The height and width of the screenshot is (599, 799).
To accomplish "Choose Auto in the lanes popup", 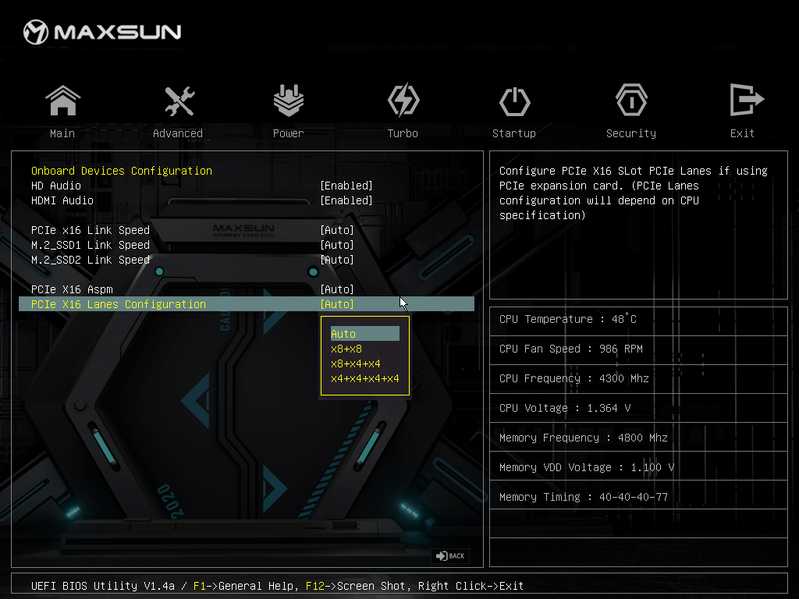I will click(365, 334).
